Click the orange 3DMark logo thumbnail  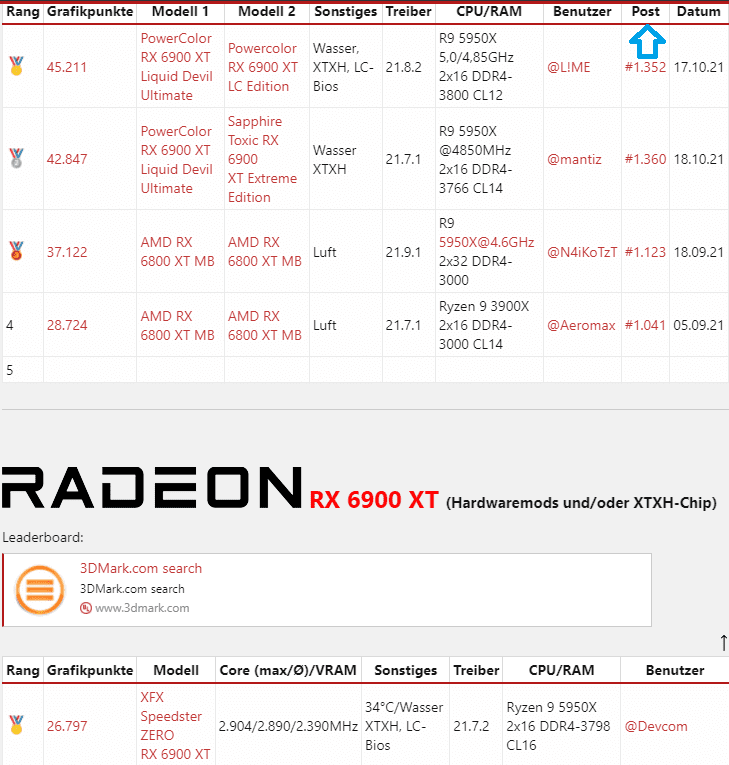click(x=40, y=589)
